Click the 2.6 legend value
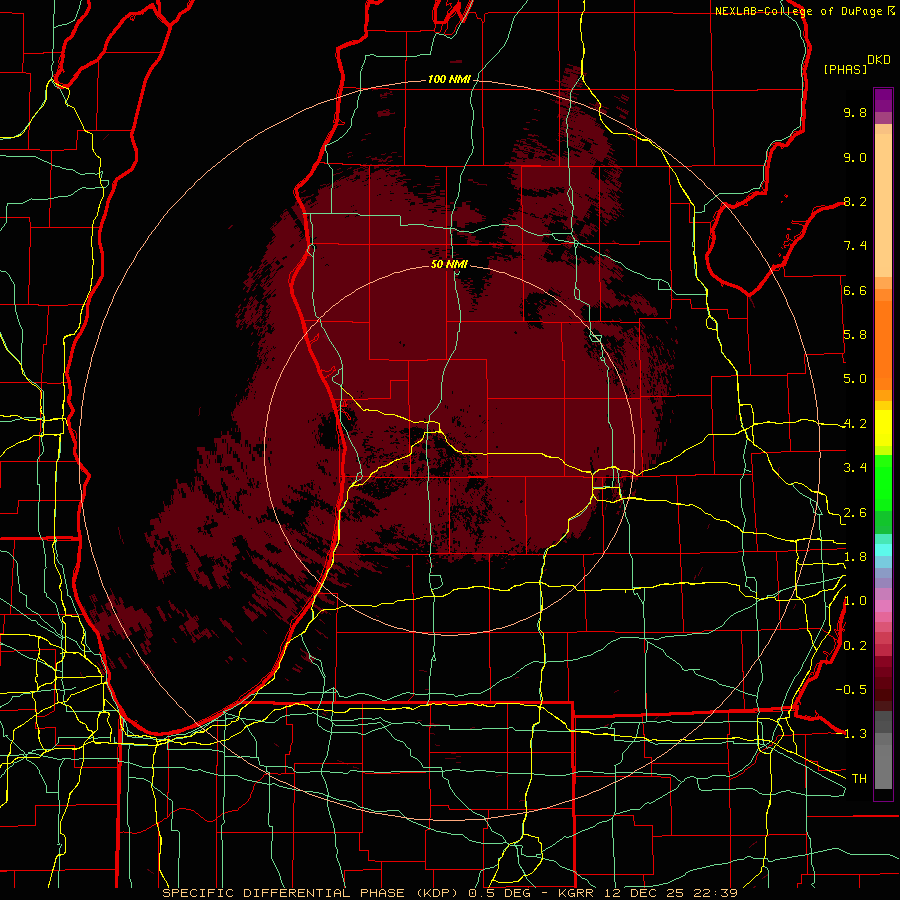Image resolution: width=900 pixels, height=900 pixels. click(855, 513)
